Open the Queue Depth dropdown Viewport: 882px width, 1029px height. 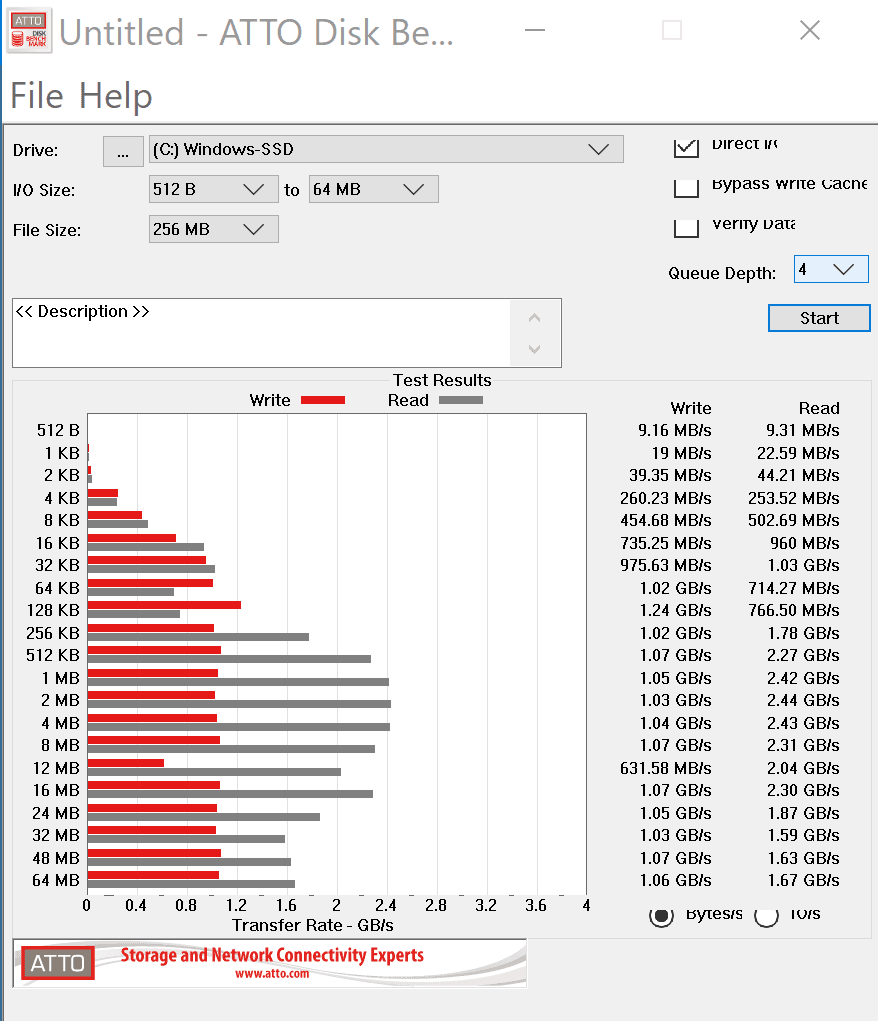click(x=831, y=270)
